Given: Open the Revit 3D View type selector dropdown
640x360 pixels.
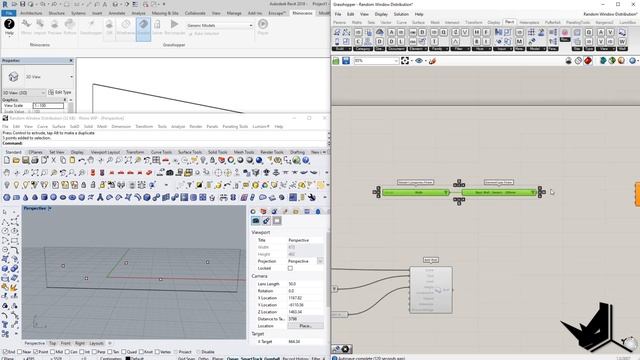Looking at the screenshot, I should coord(71,77).
